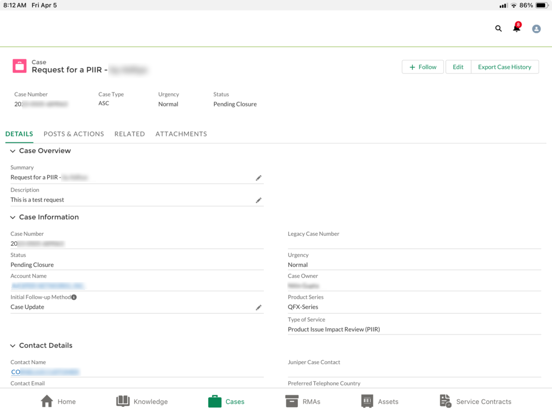Collapse the Case Information section

[13, 217]
